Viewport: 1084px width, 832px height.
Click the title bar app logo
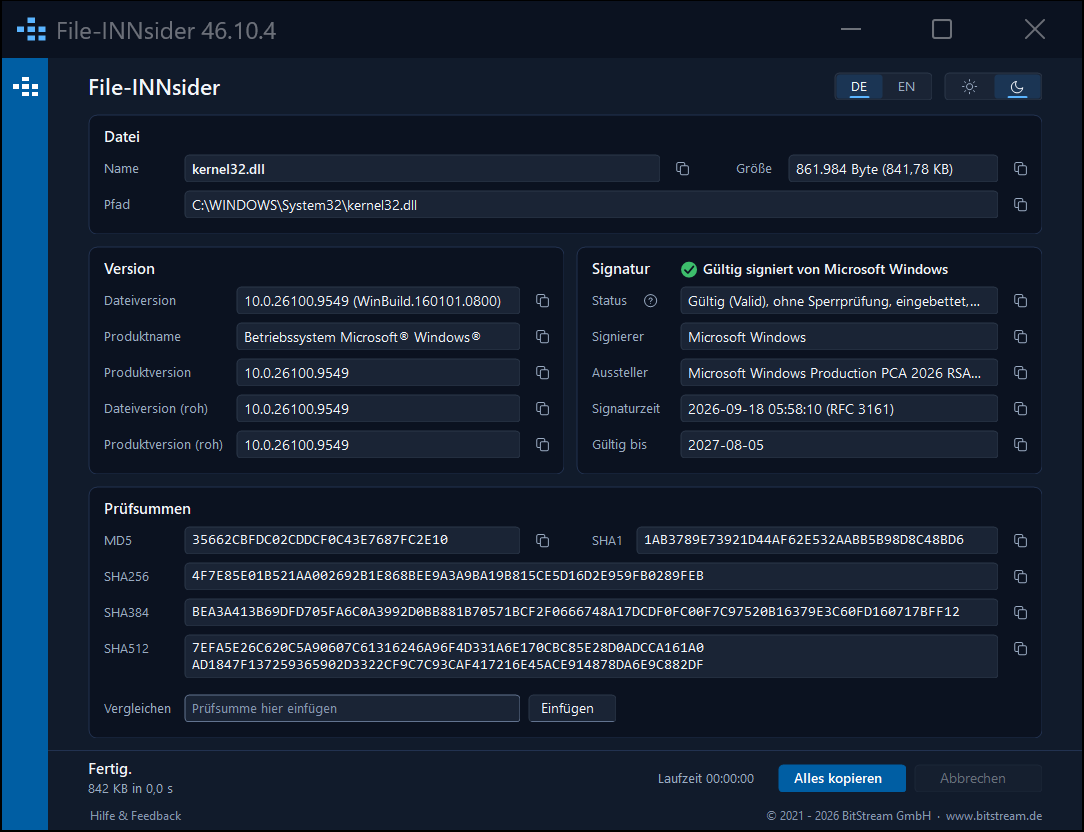tap(31, 30)
